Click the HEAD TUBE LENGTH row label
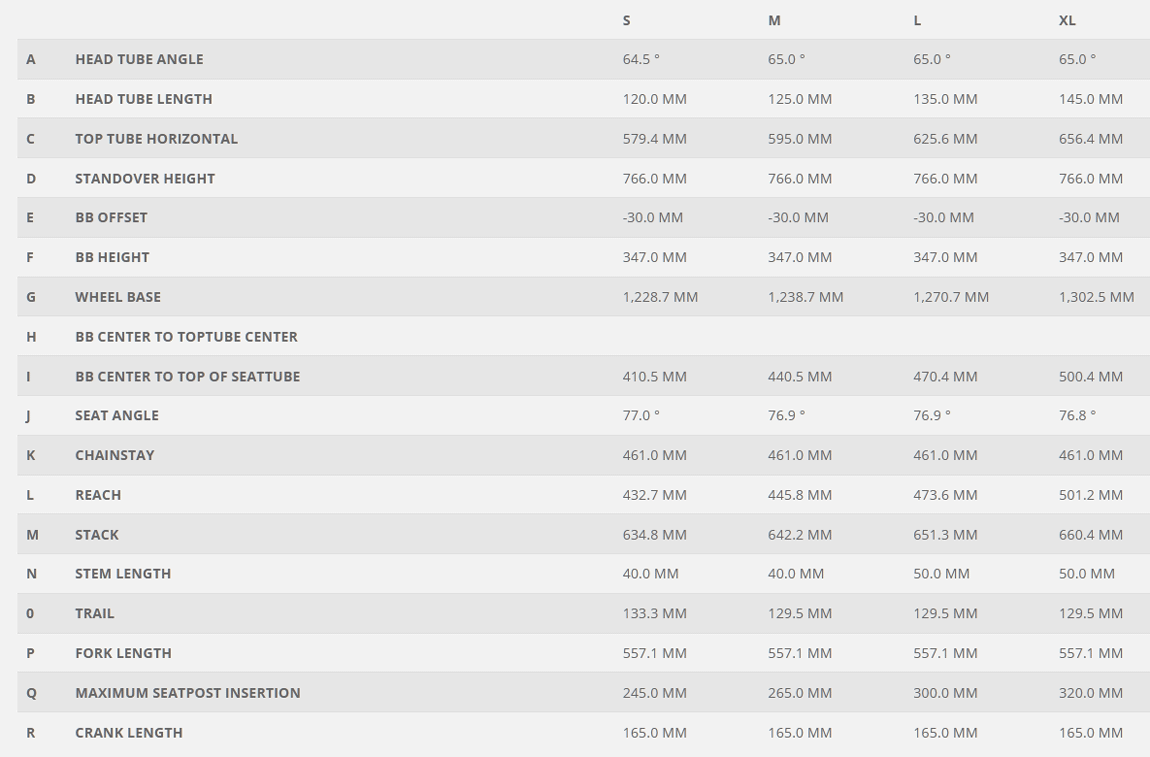1150x757 pixels. coord(144,99)
